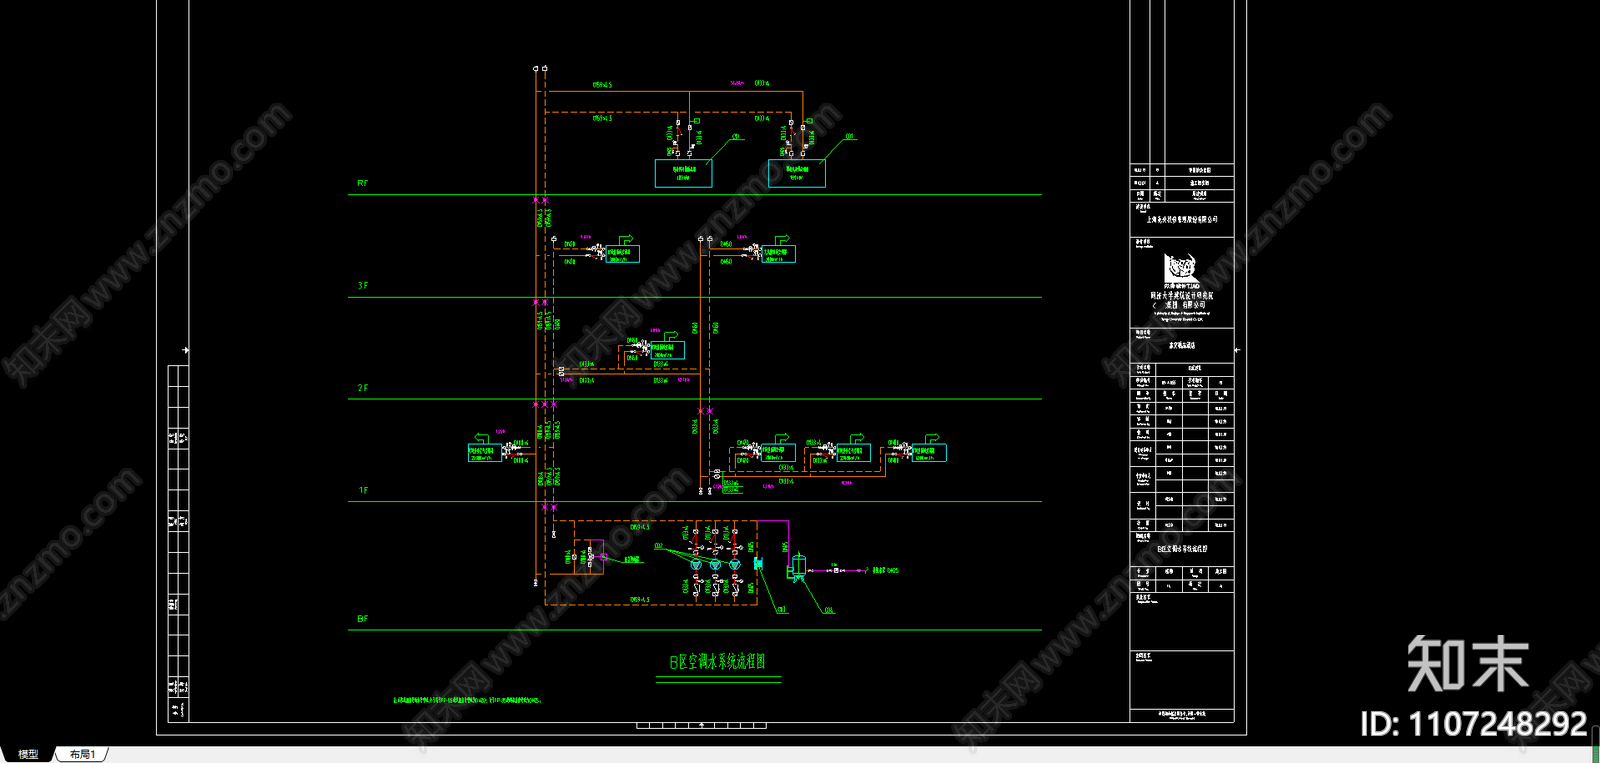1600x763 pixels.
Task: Open the 布局1 layout tab
Action: point(83,754)
